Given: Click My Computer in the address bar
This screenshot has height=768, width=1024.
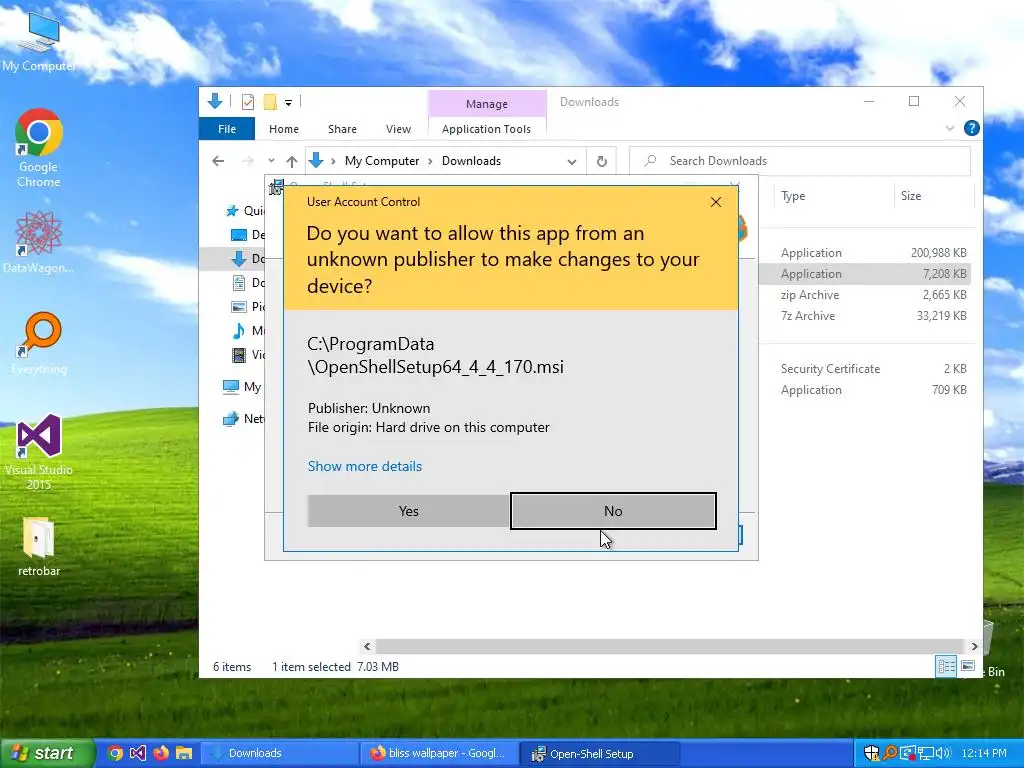Looking at the screenshot, I should [382, 161].
